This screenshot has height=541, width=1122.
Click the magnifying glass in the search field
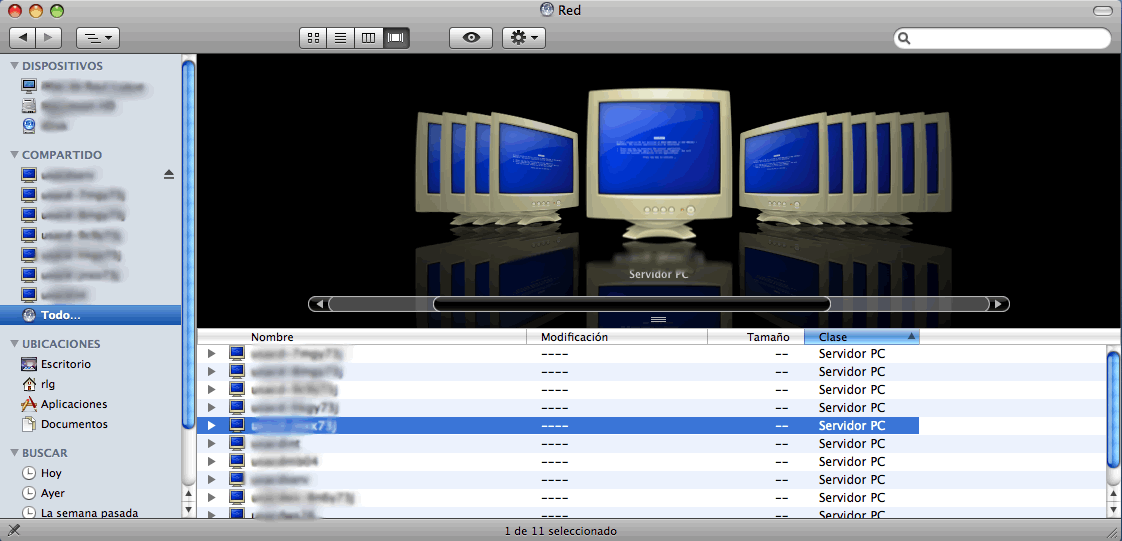904,38
